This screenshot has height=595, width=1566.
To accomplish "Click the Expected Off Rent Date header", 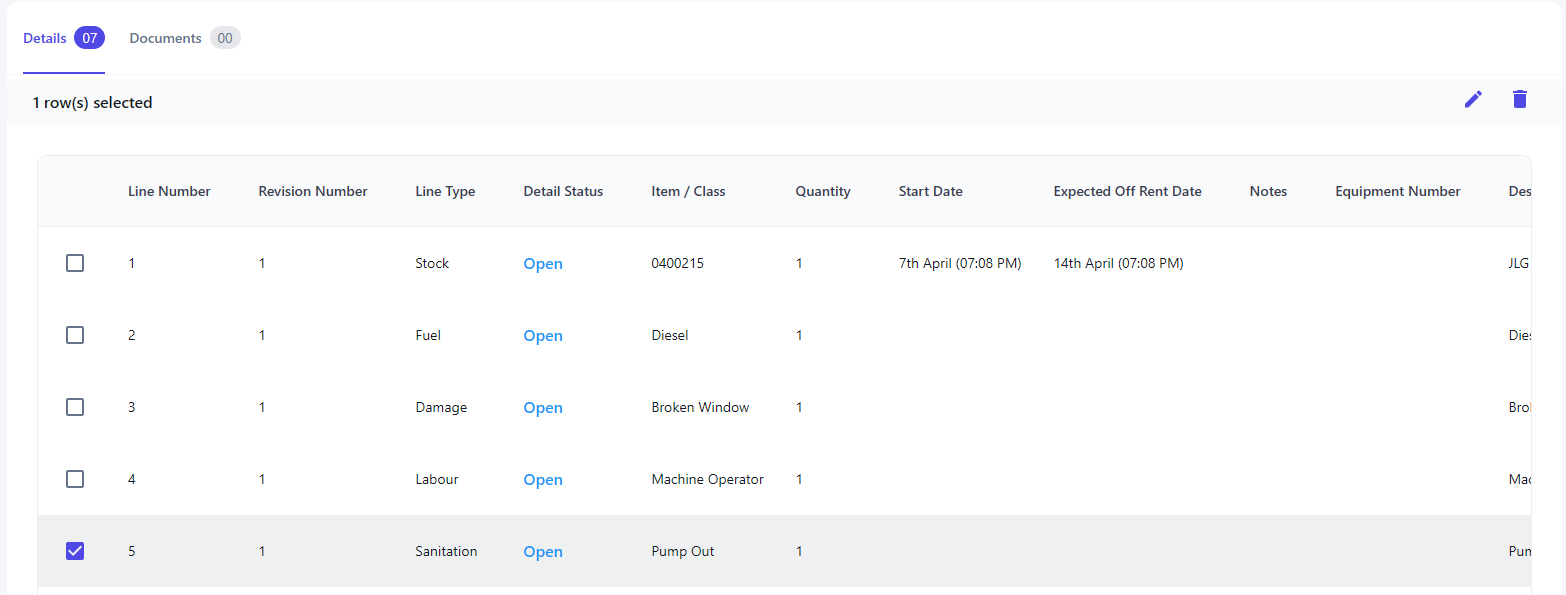I will point(1127,191).
